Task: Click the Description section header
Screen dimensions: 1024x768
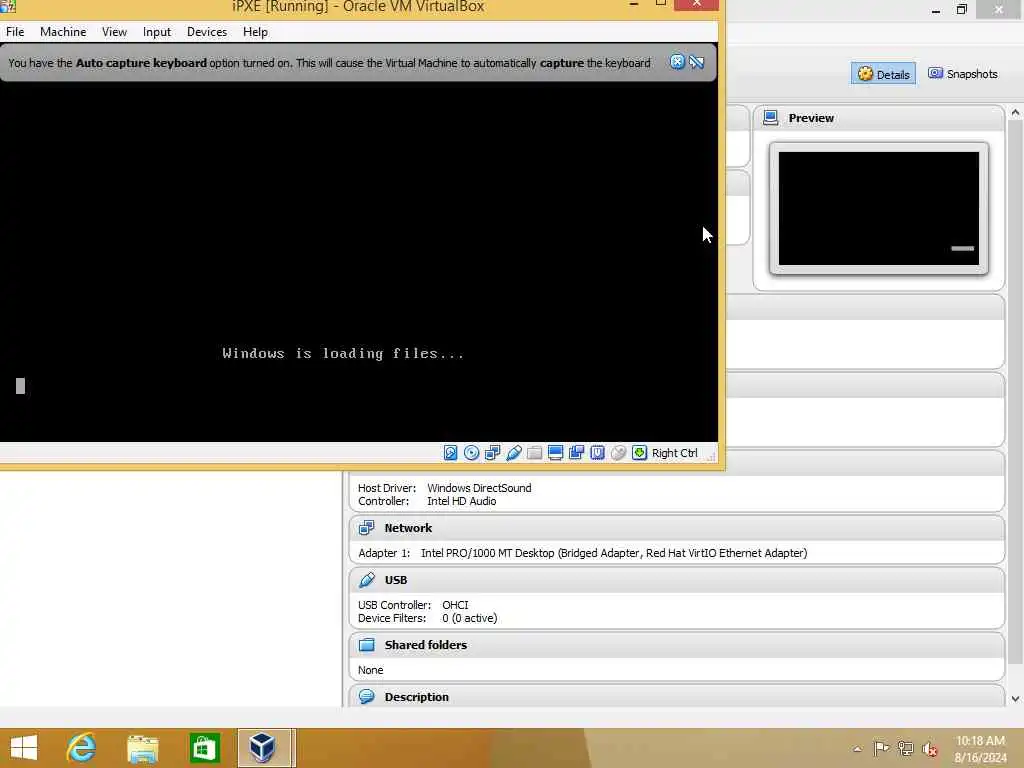Action: point(676,696)
